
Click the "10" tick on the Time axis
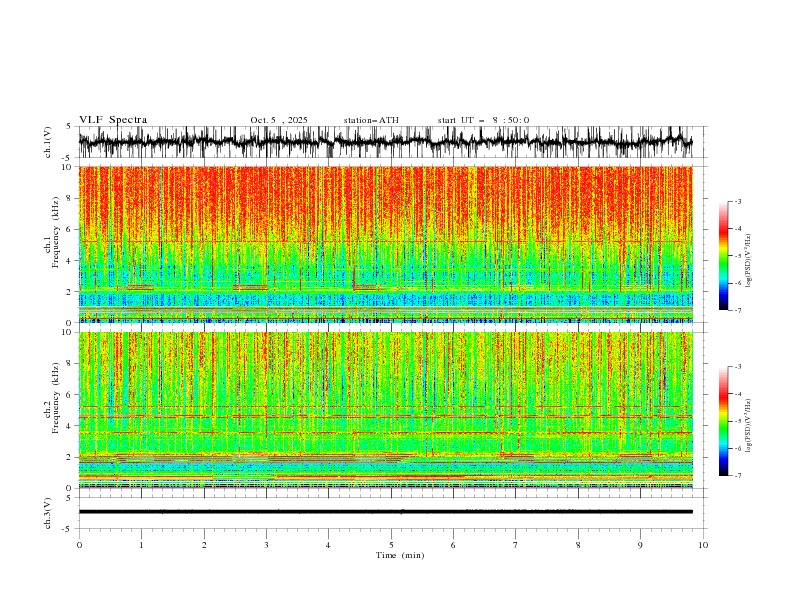[703, 545]
